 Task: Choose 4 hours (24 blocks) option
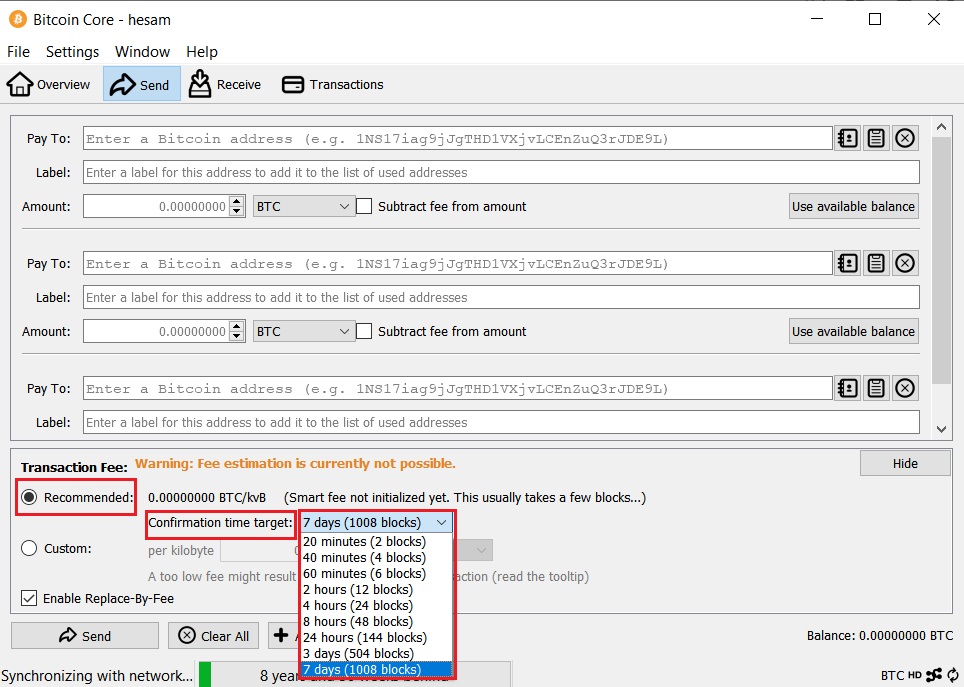pos(376,605)
